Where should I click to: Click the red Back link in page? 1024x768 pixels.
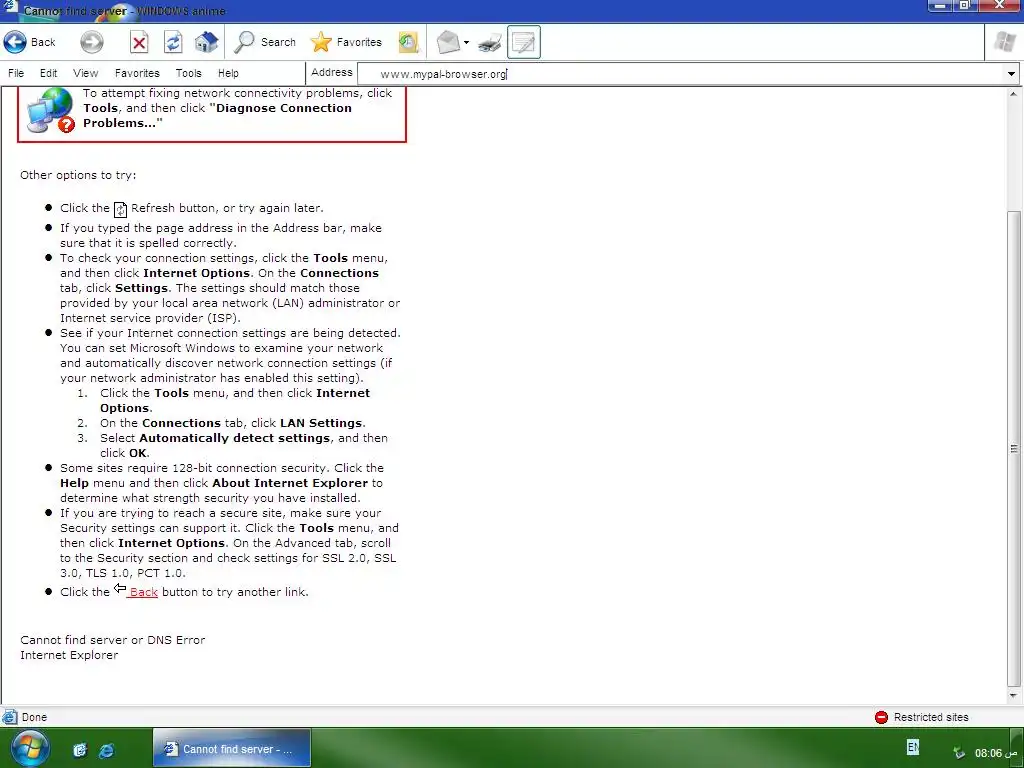point(143,592)
